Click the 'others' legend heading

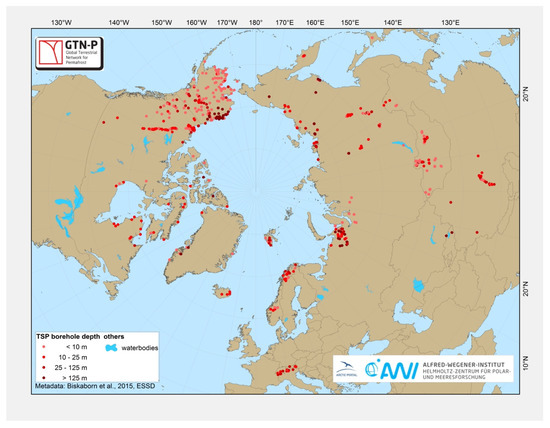pyautogui.click(x=114, y=336)
